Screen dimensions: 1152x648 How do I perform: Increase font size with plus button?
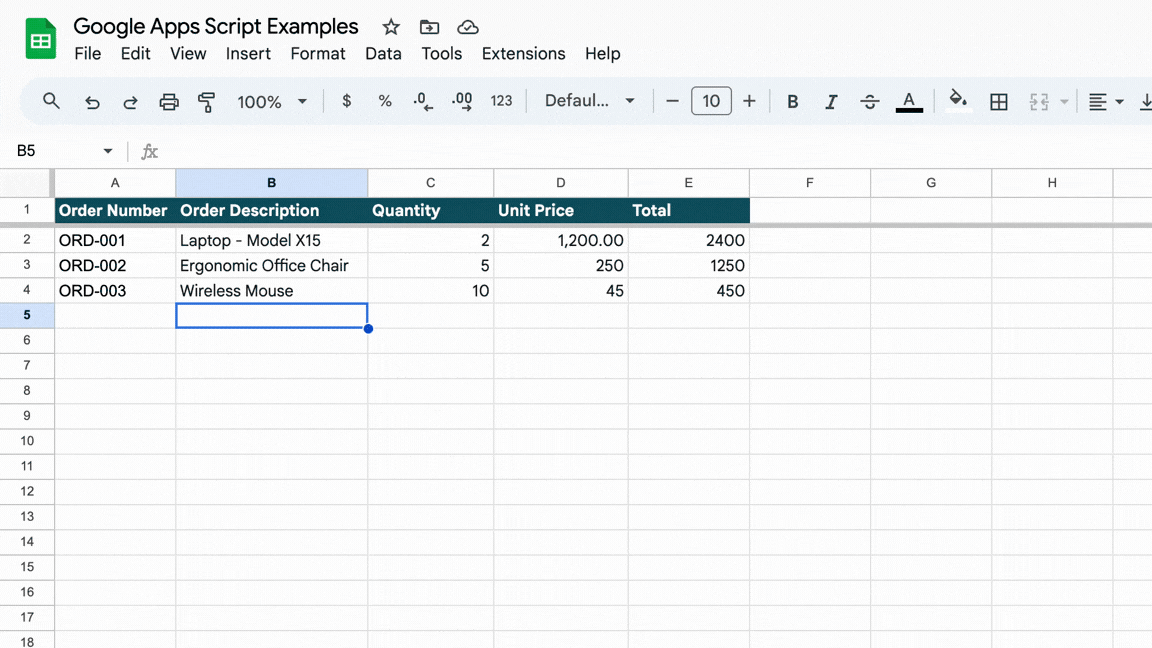pos(749,101)
